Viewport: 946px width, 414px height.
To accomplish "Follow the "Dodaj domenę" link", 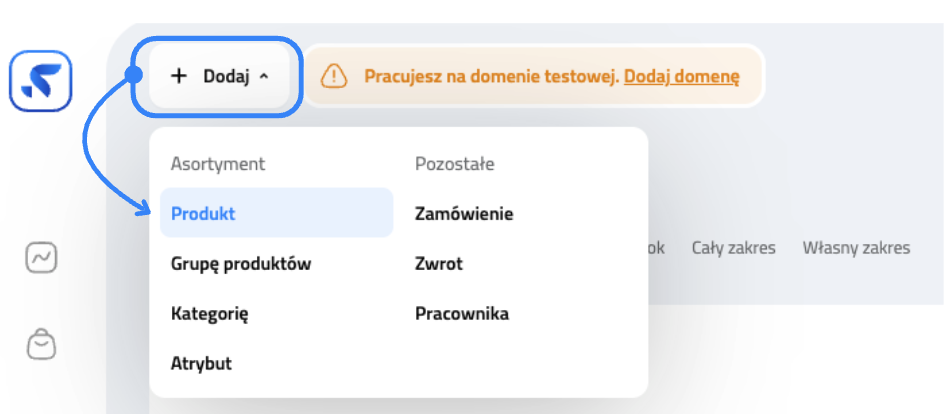I will pos(681,76).
